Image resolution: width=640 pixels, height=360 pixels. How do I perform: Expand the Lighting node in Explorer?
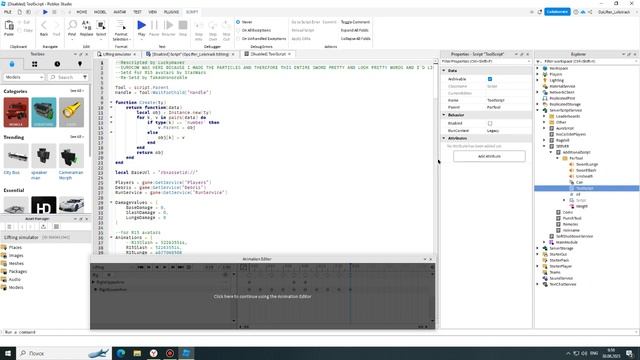click(x=538, y=80)
